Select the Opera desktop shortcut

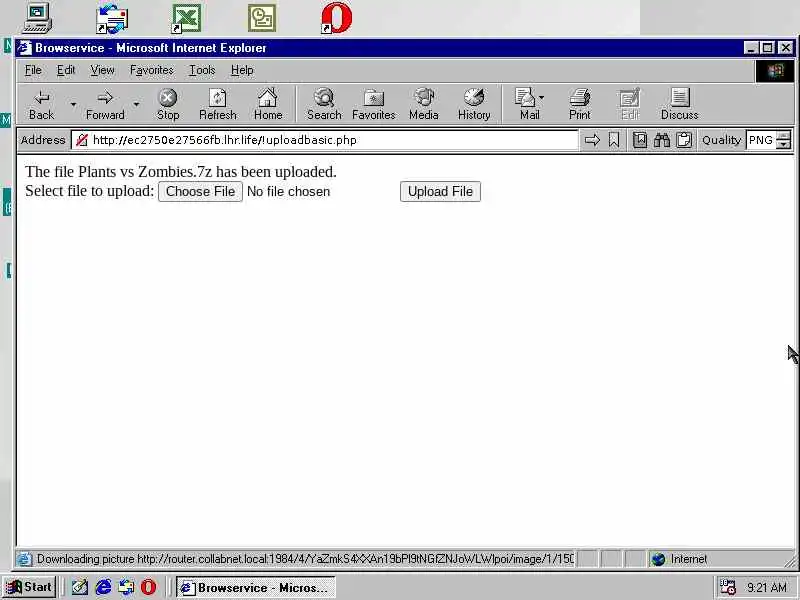coord(337,18)
